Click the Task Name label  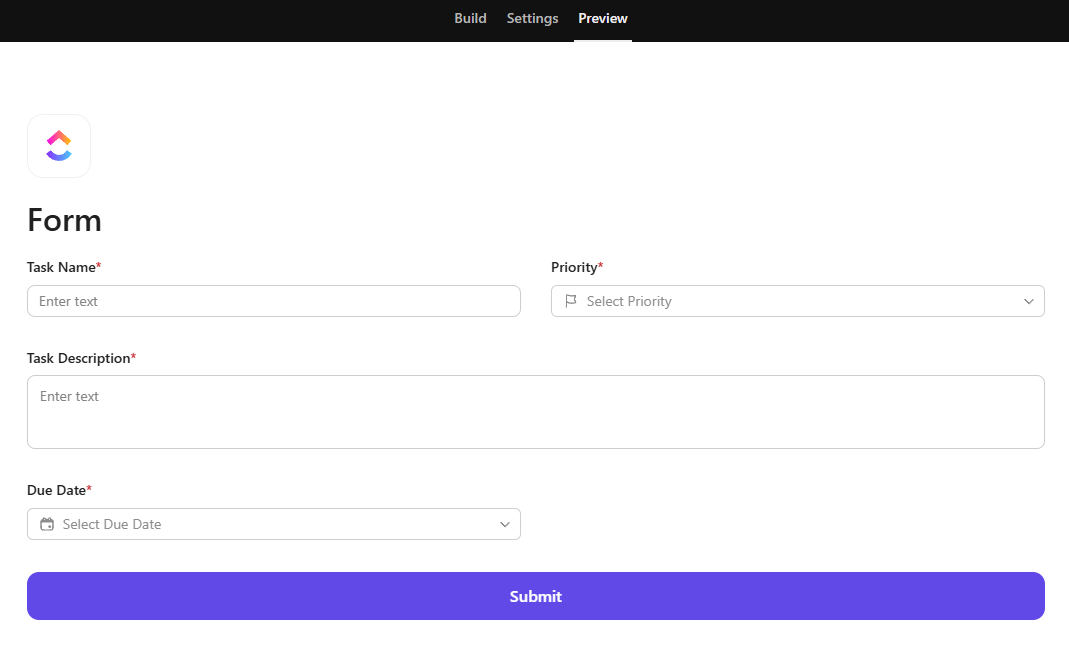(x=64, y=267)
